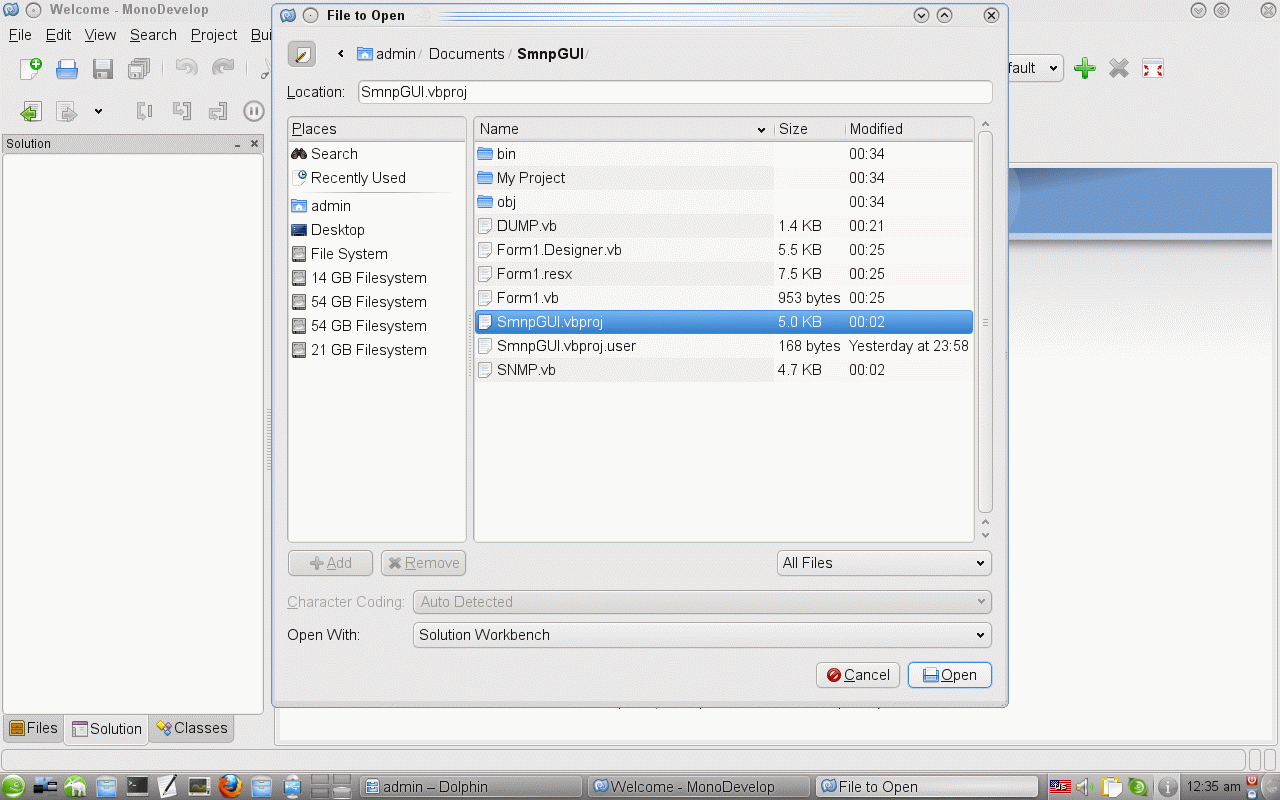The width and height of the screenshot is (1280, 800).
Task: Open the Edit menu
Action: [58, 35]
